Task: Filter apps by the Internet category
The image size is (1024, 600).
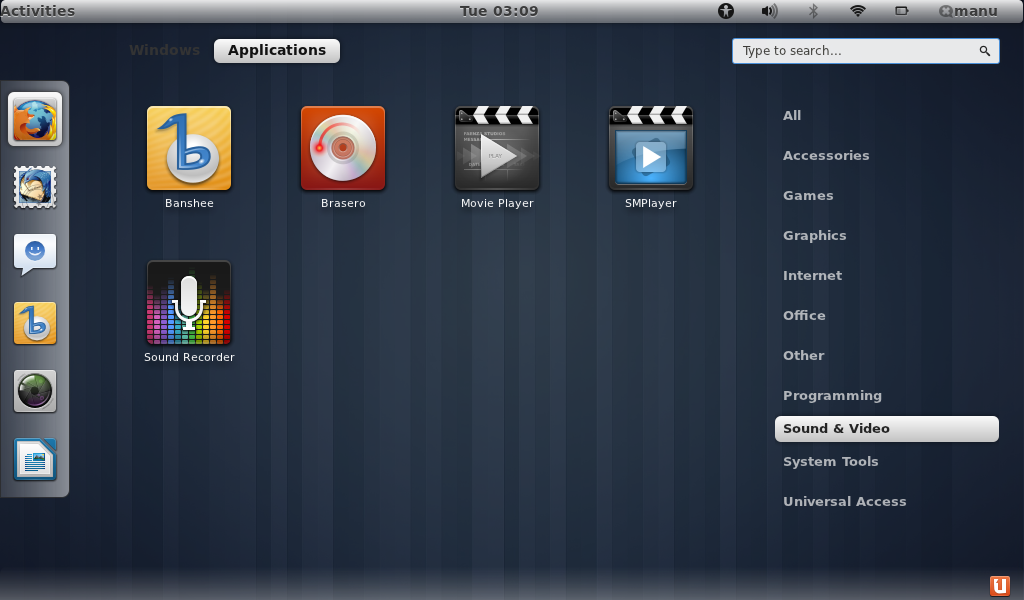Action: (x=812, y=275)
